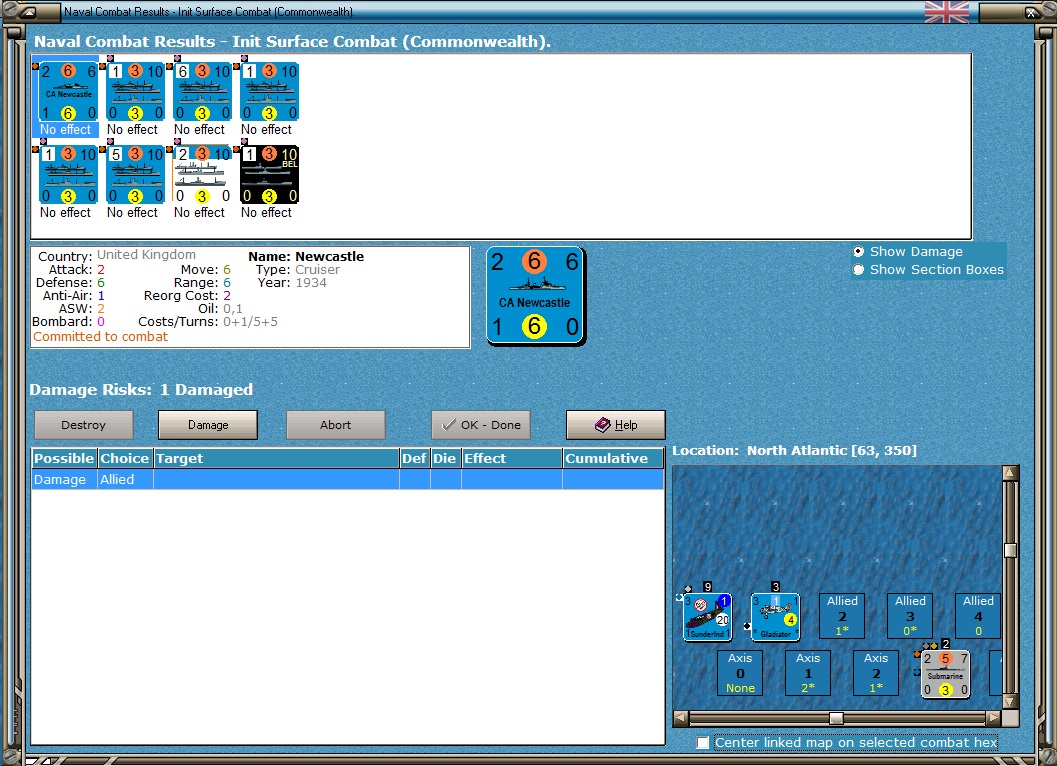Click map horizontal scrollbar right arrow

pos(993,718)
